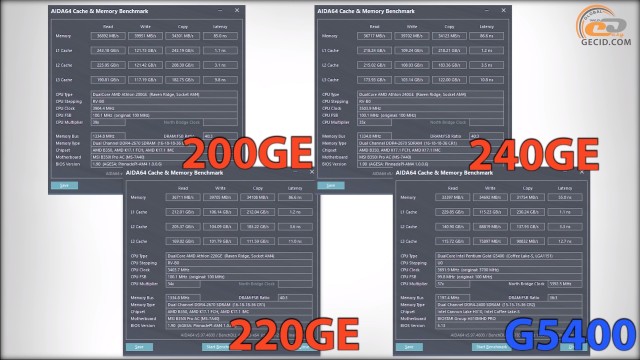This screenshot has height=360, width=640.
Task: Click CPU Clock field in Athlon 220GE window
Action: coord(239,270)
